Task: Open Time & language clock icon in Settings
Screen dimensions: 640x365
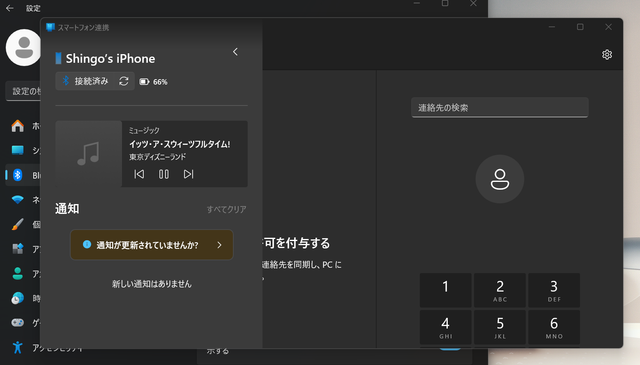Action: pos(18,298)
